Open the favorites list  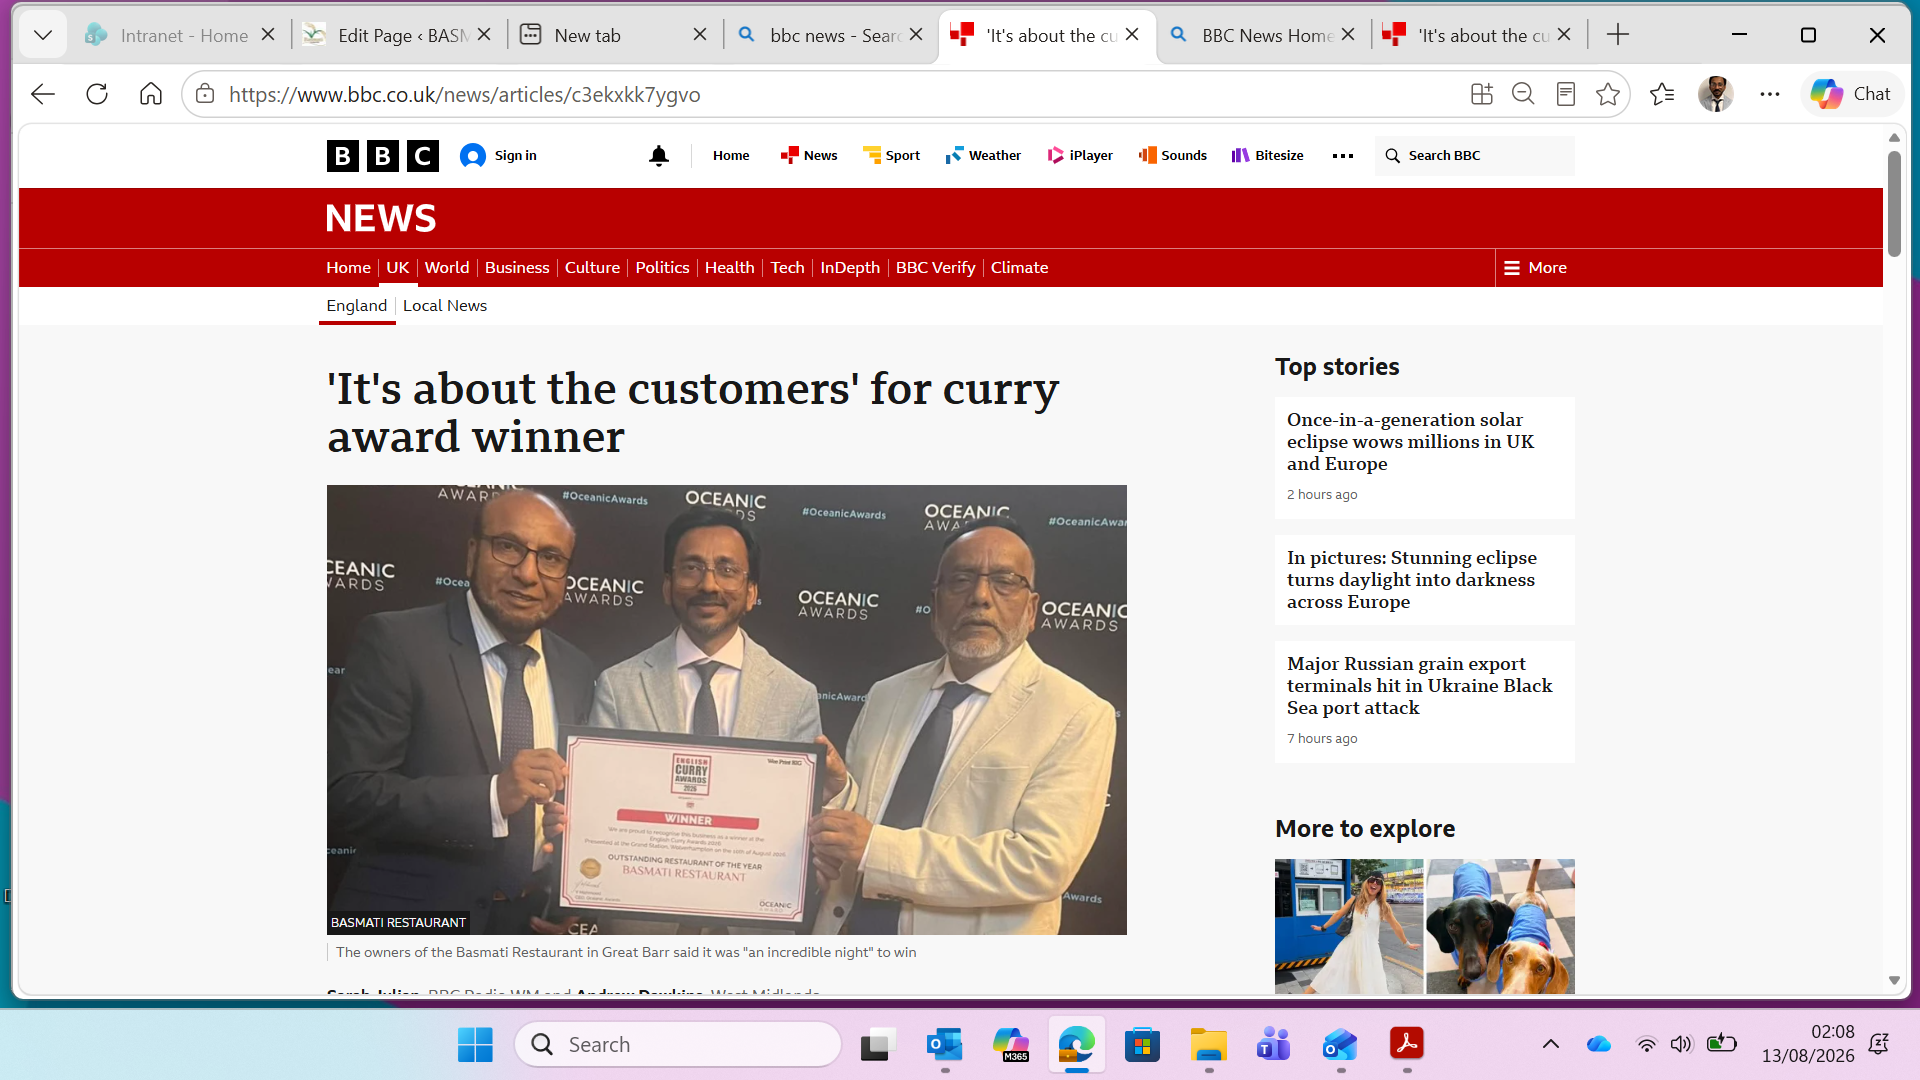pos(1662,94)
